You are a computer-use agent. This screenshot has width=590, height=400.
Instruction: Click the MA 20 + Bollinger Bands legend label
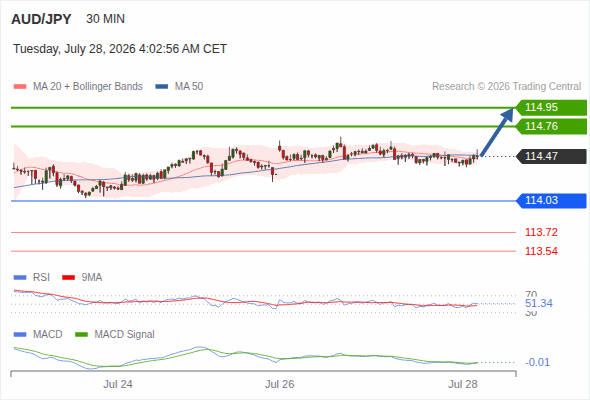click(88, 87)
